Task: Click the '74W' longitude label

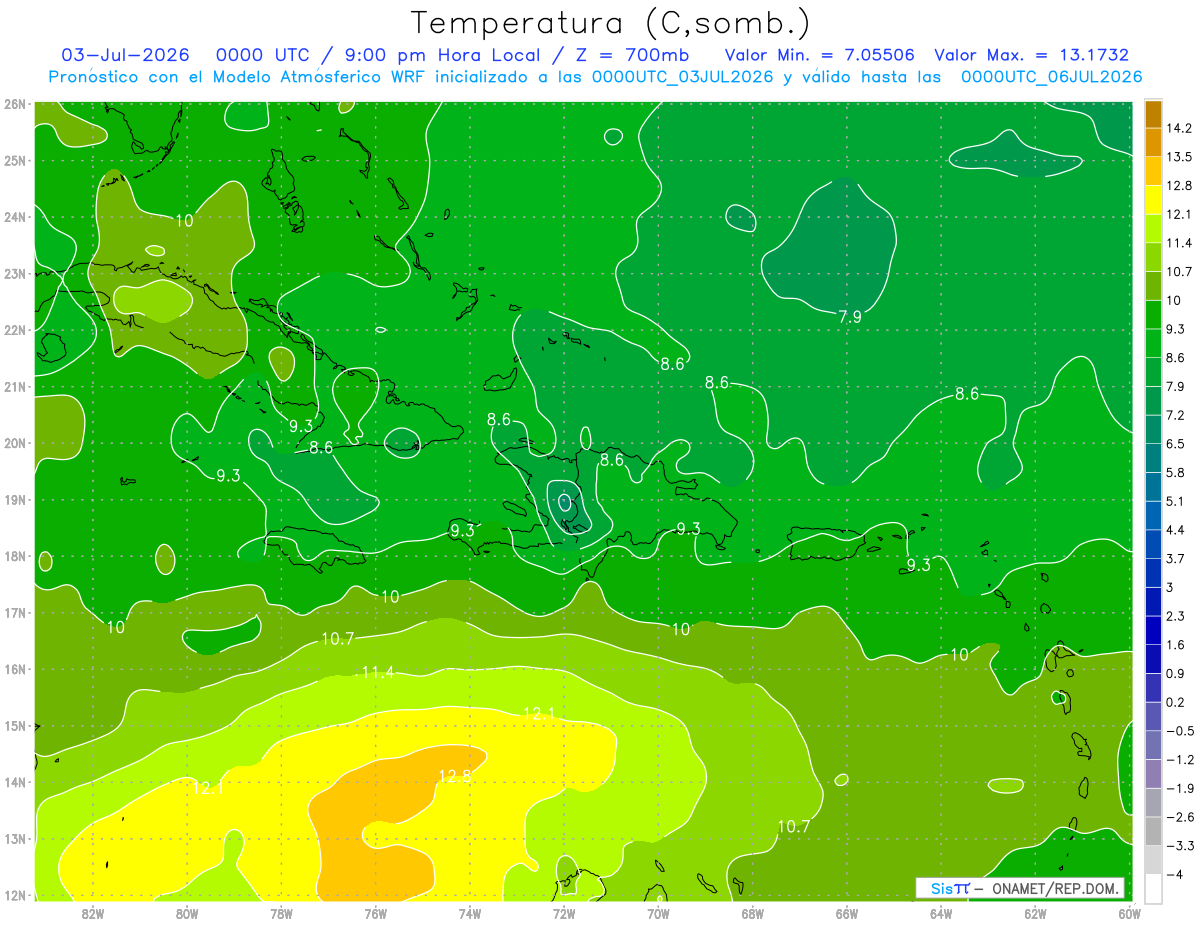Action: click(x=469, y=913)
